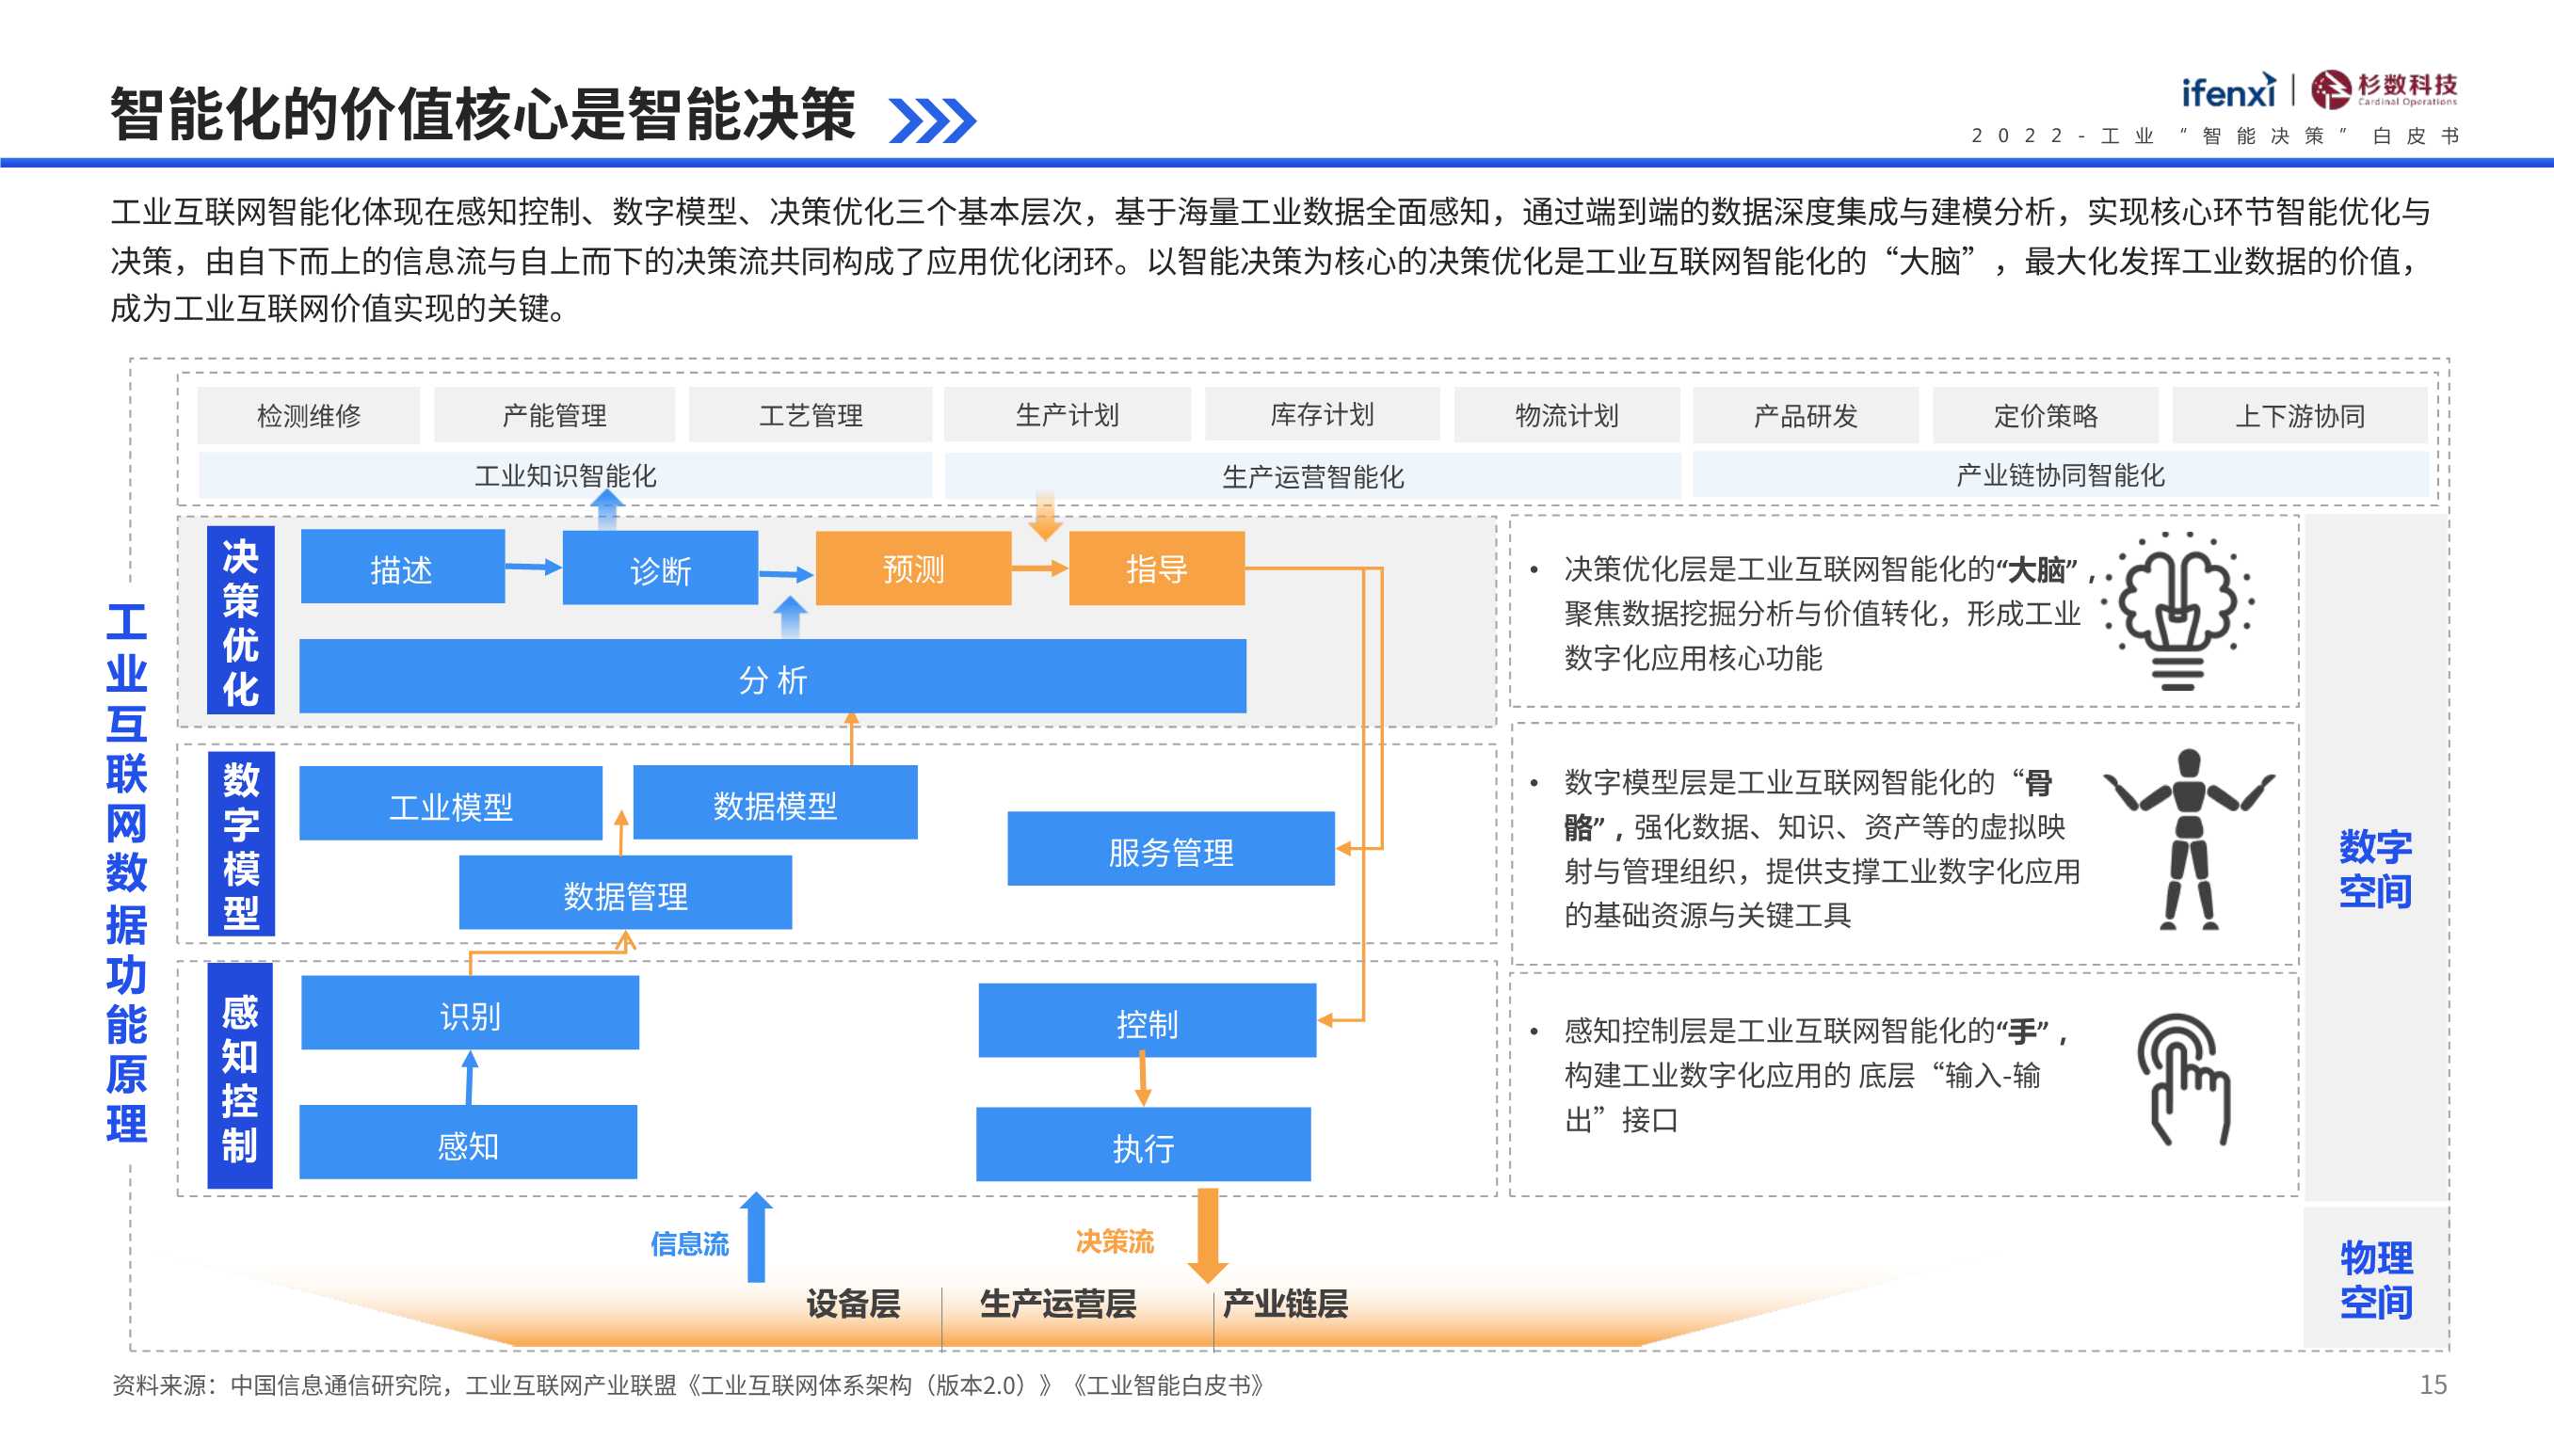Click the 识别 block

(470, 1013)
